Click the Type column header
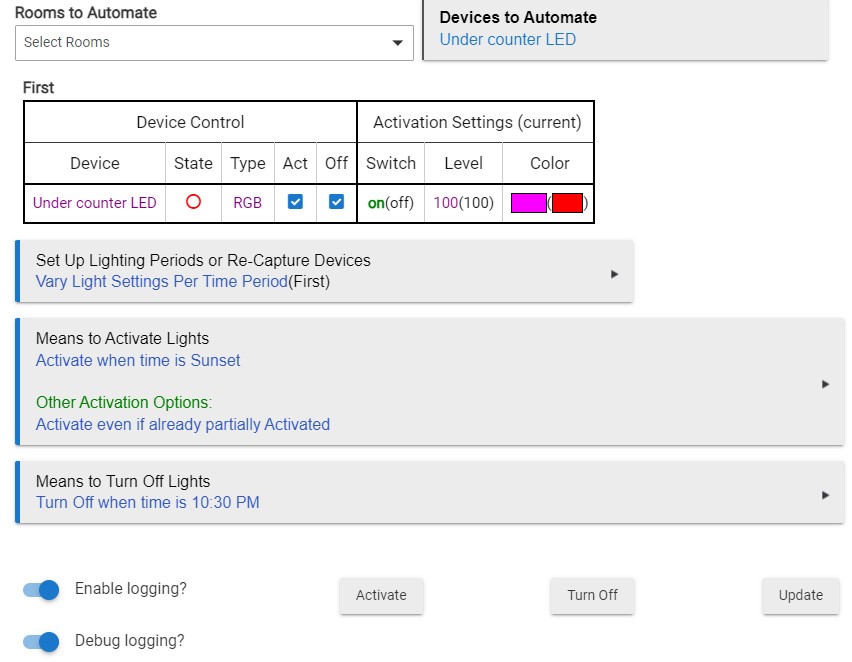Image resolution: width=852 pixels, height=662 pixels. (248, 164)
